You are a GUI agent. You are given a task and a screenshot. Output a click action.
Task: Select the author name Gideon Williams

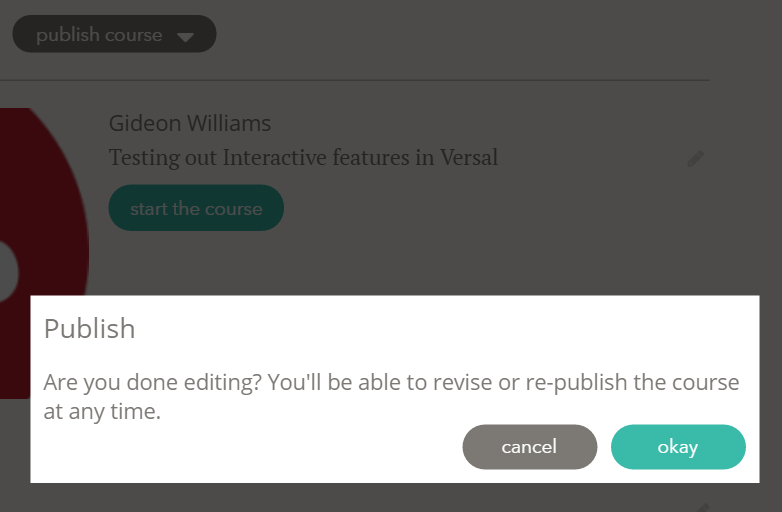190,124
